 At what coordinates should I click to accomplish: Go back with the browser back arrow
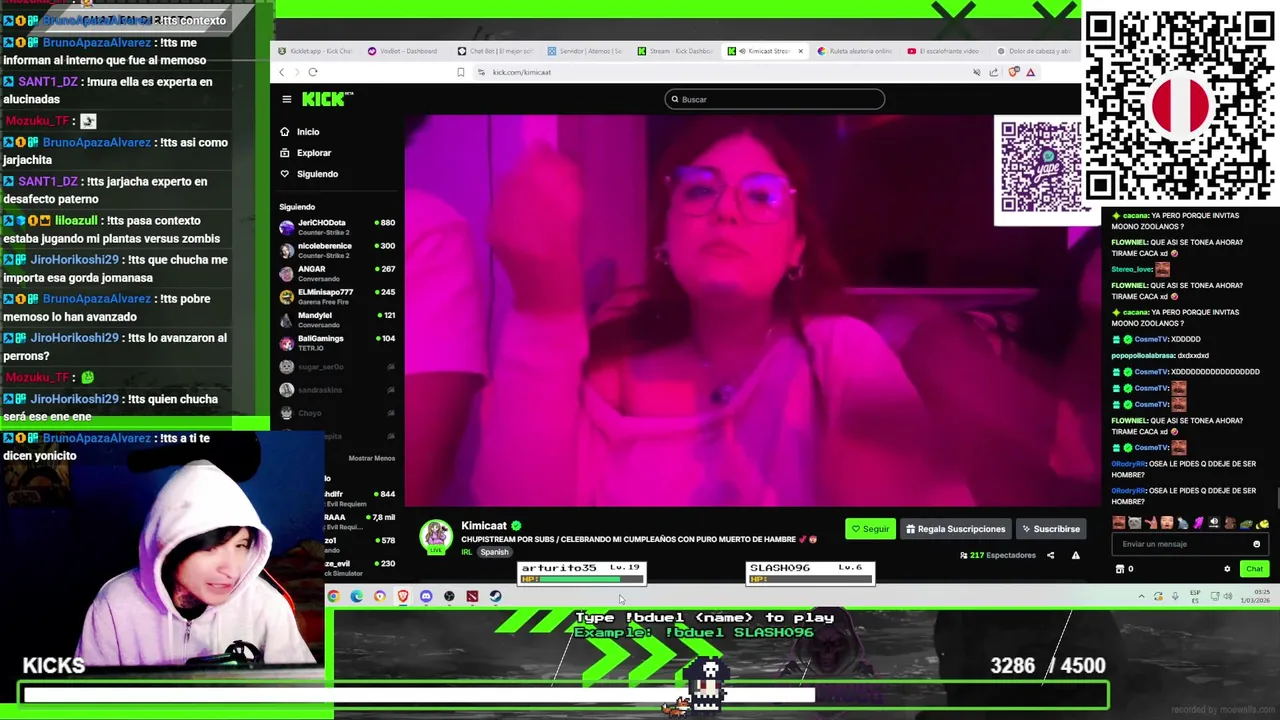tap(282, 72)
